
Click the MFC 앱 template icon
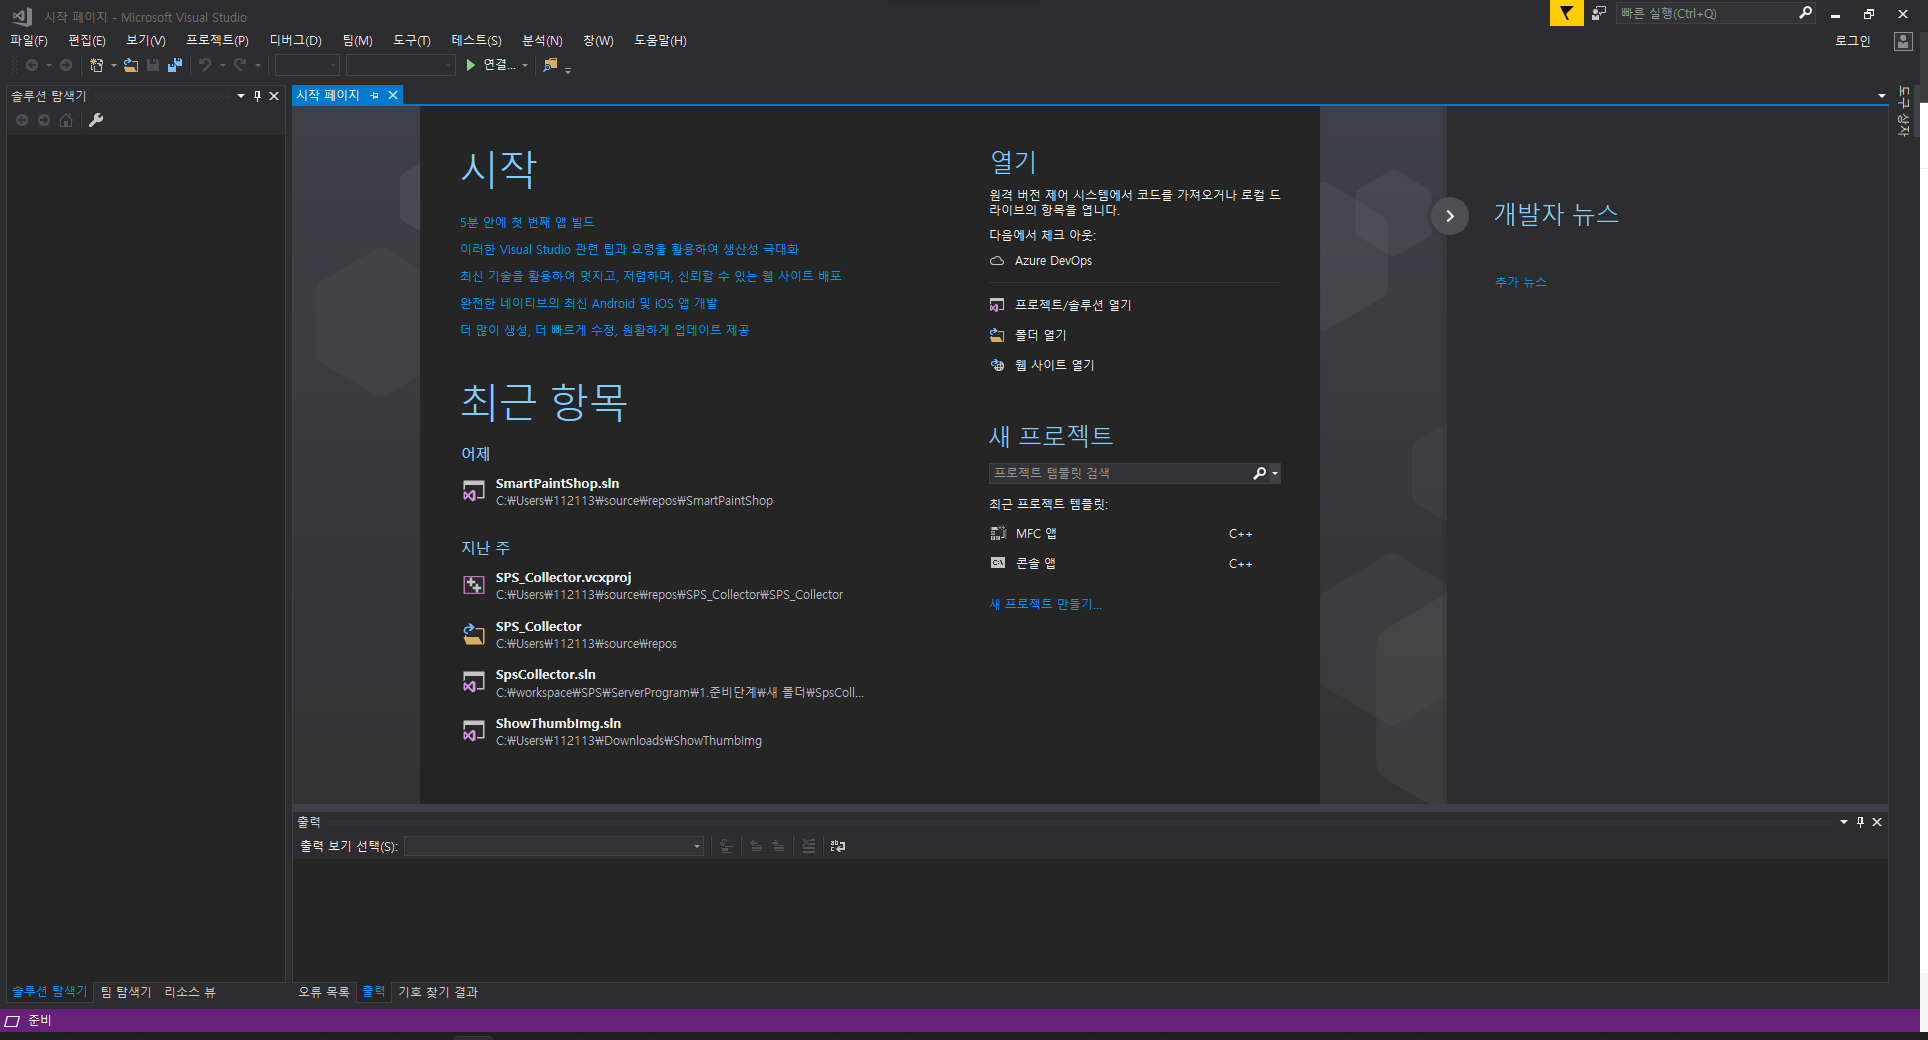[x=998, y=534]
